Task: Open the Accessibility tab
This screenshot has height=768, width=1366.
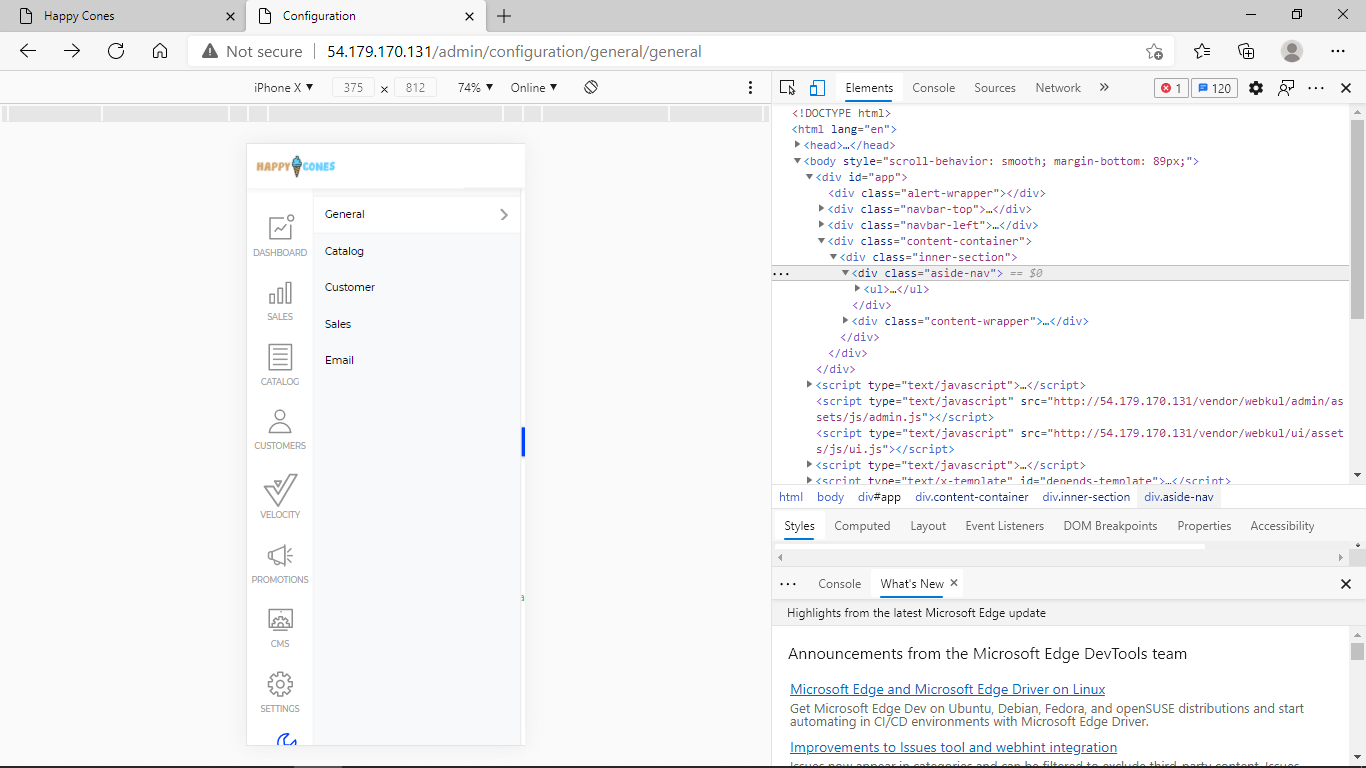Action: pyautogui.click(x=1282, y=526)
